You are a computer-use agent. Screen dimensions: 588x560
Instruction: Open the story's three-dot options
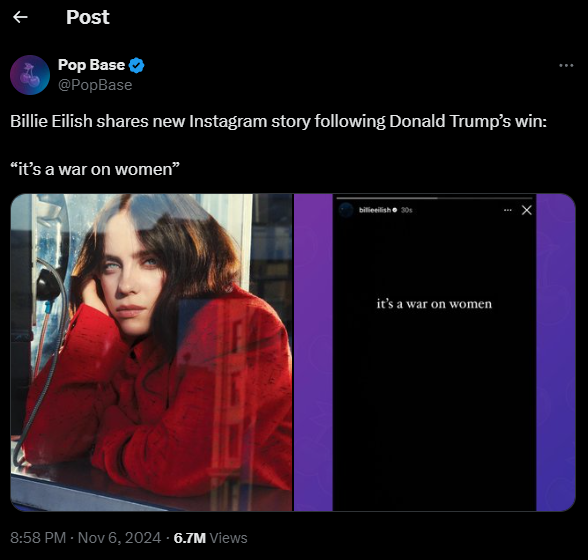point(507,210)
